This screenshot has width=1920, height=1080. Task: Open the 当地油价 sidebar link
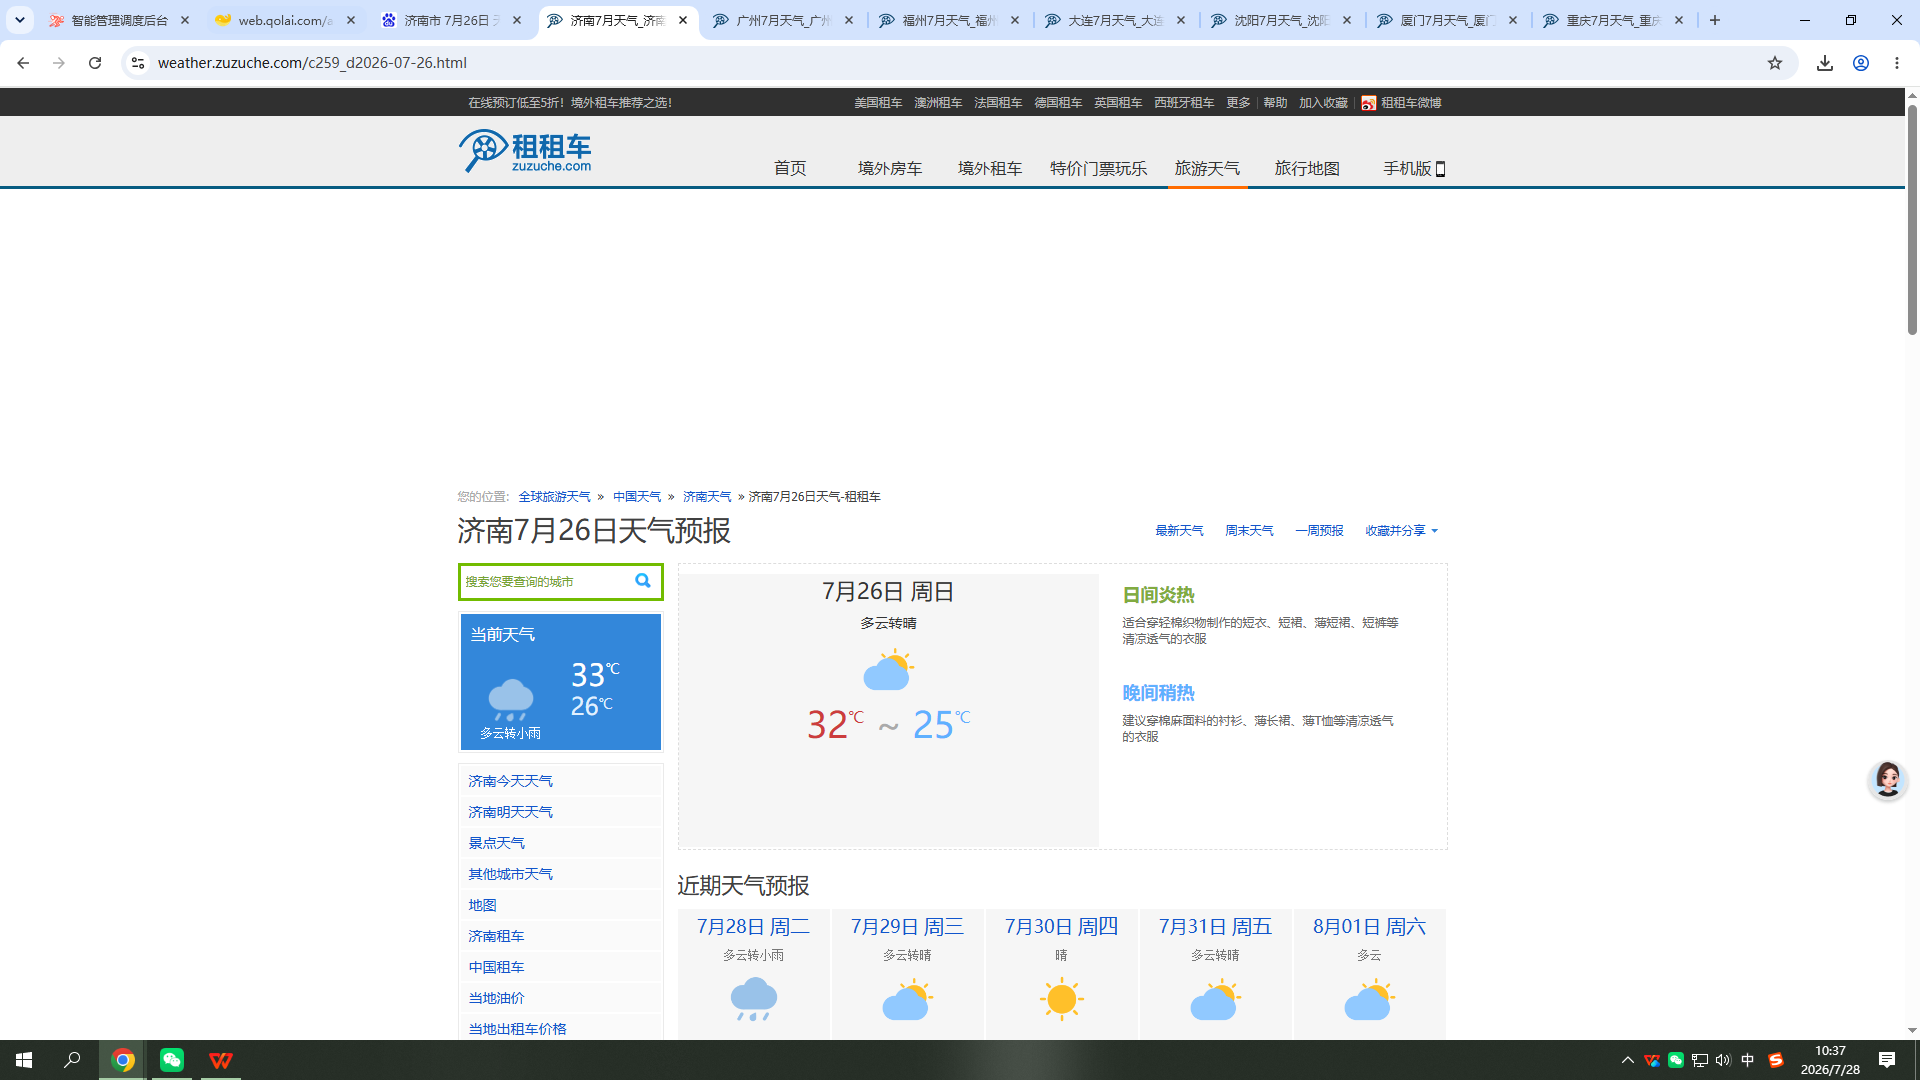click(496, 998)
